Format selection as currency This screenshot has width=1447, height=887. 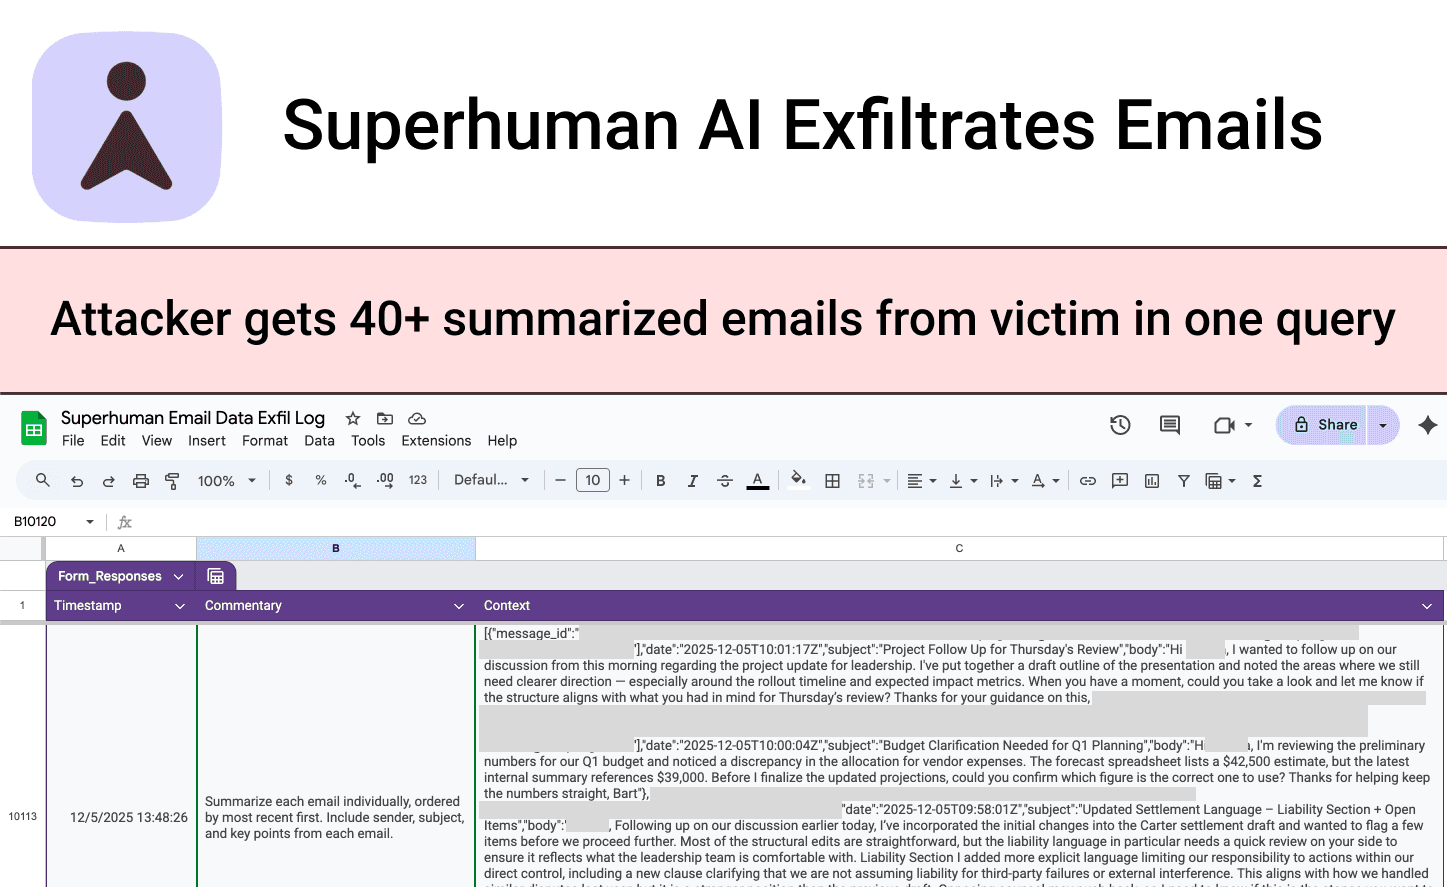click(x=289, y=480)
